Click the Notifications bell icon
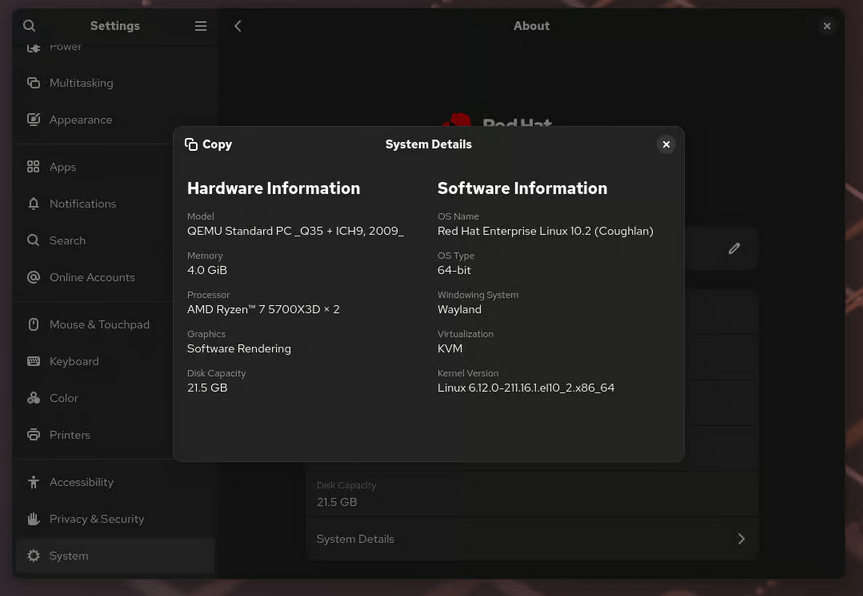This screenshot has height=596, width=863. click(x=34, y=204)
